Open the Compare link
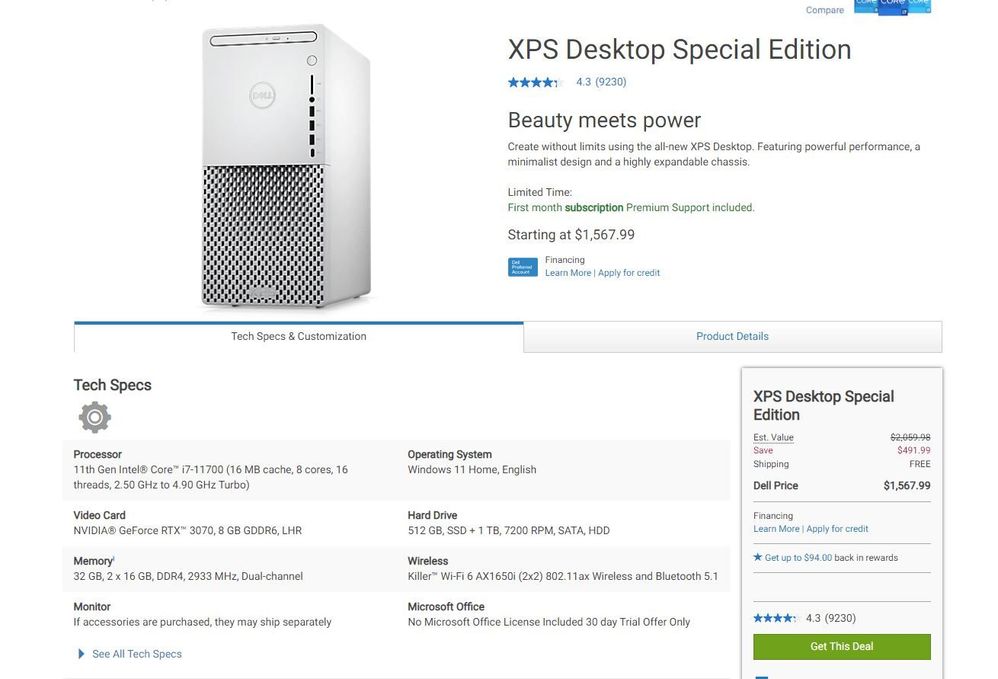 pyautogui.click(x=825, y=10)
